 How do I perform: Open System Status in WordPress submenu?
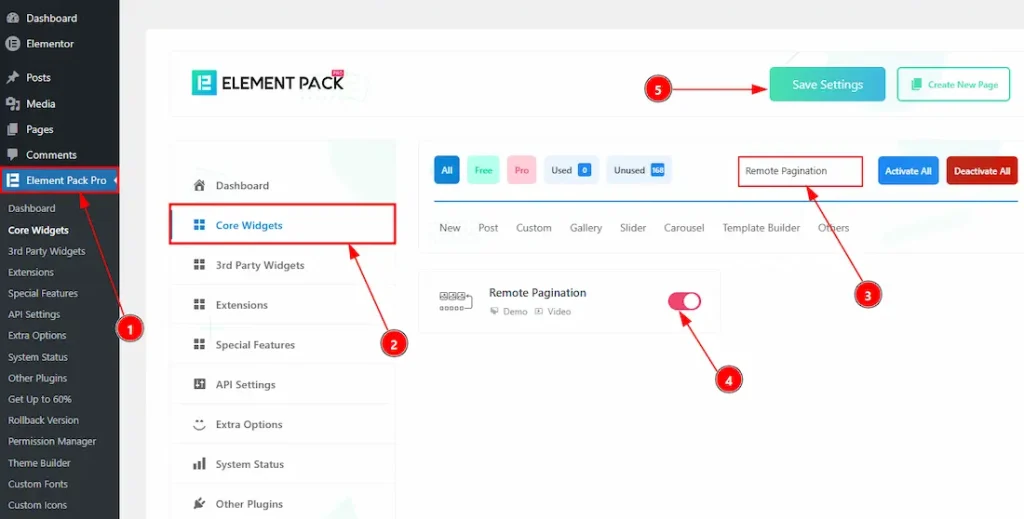coord(37,357)
